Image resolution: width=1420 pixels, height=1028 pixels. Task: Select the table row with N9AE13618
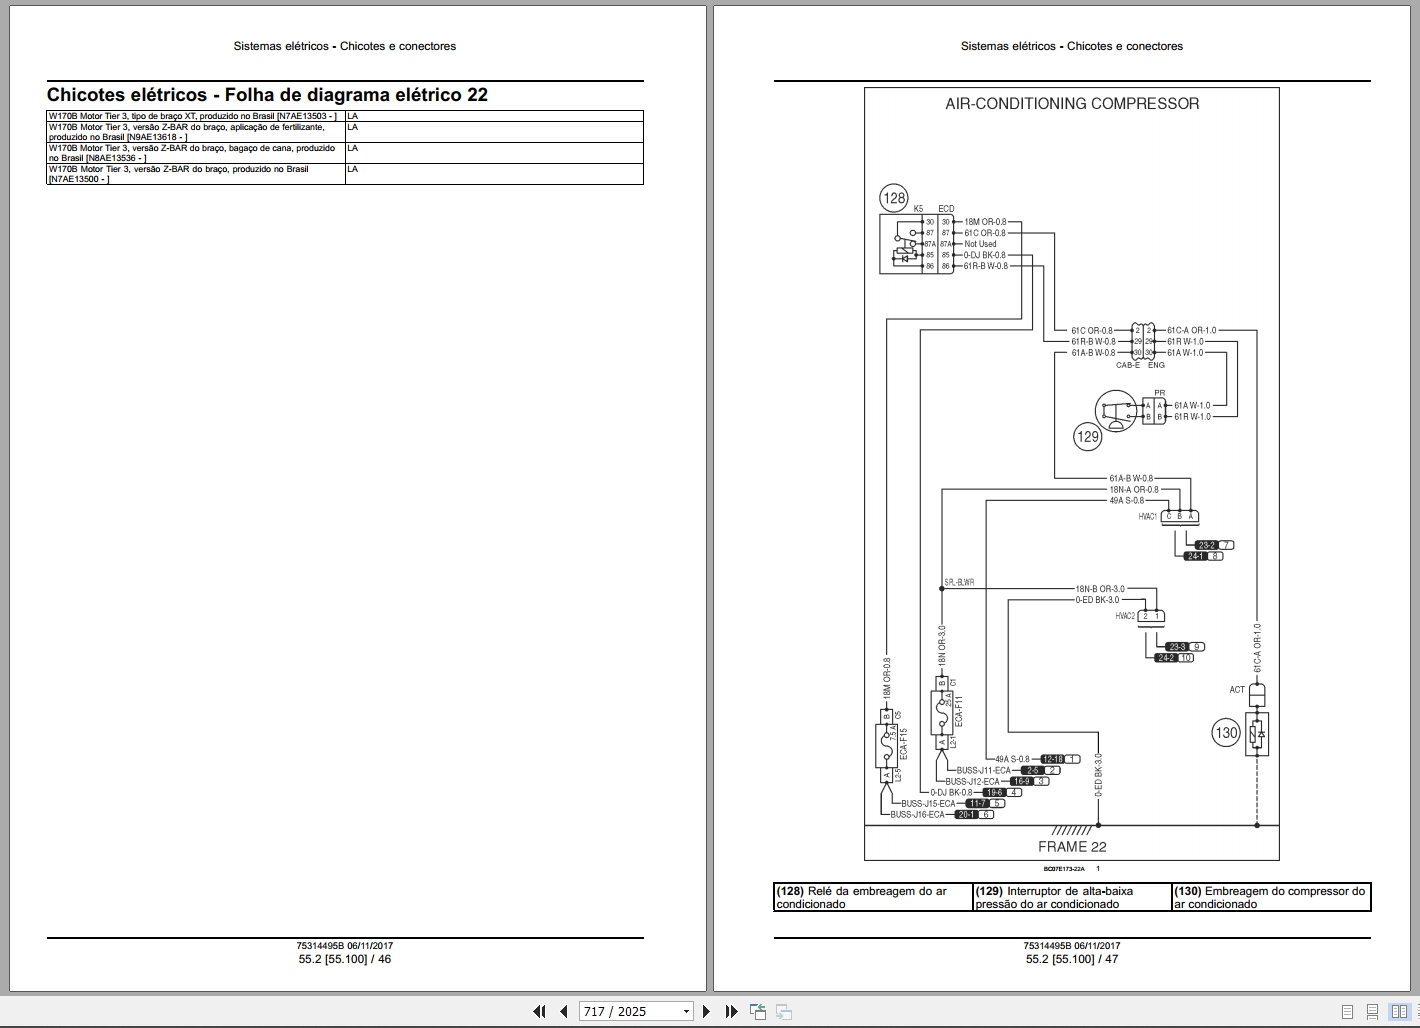point(345,132)
